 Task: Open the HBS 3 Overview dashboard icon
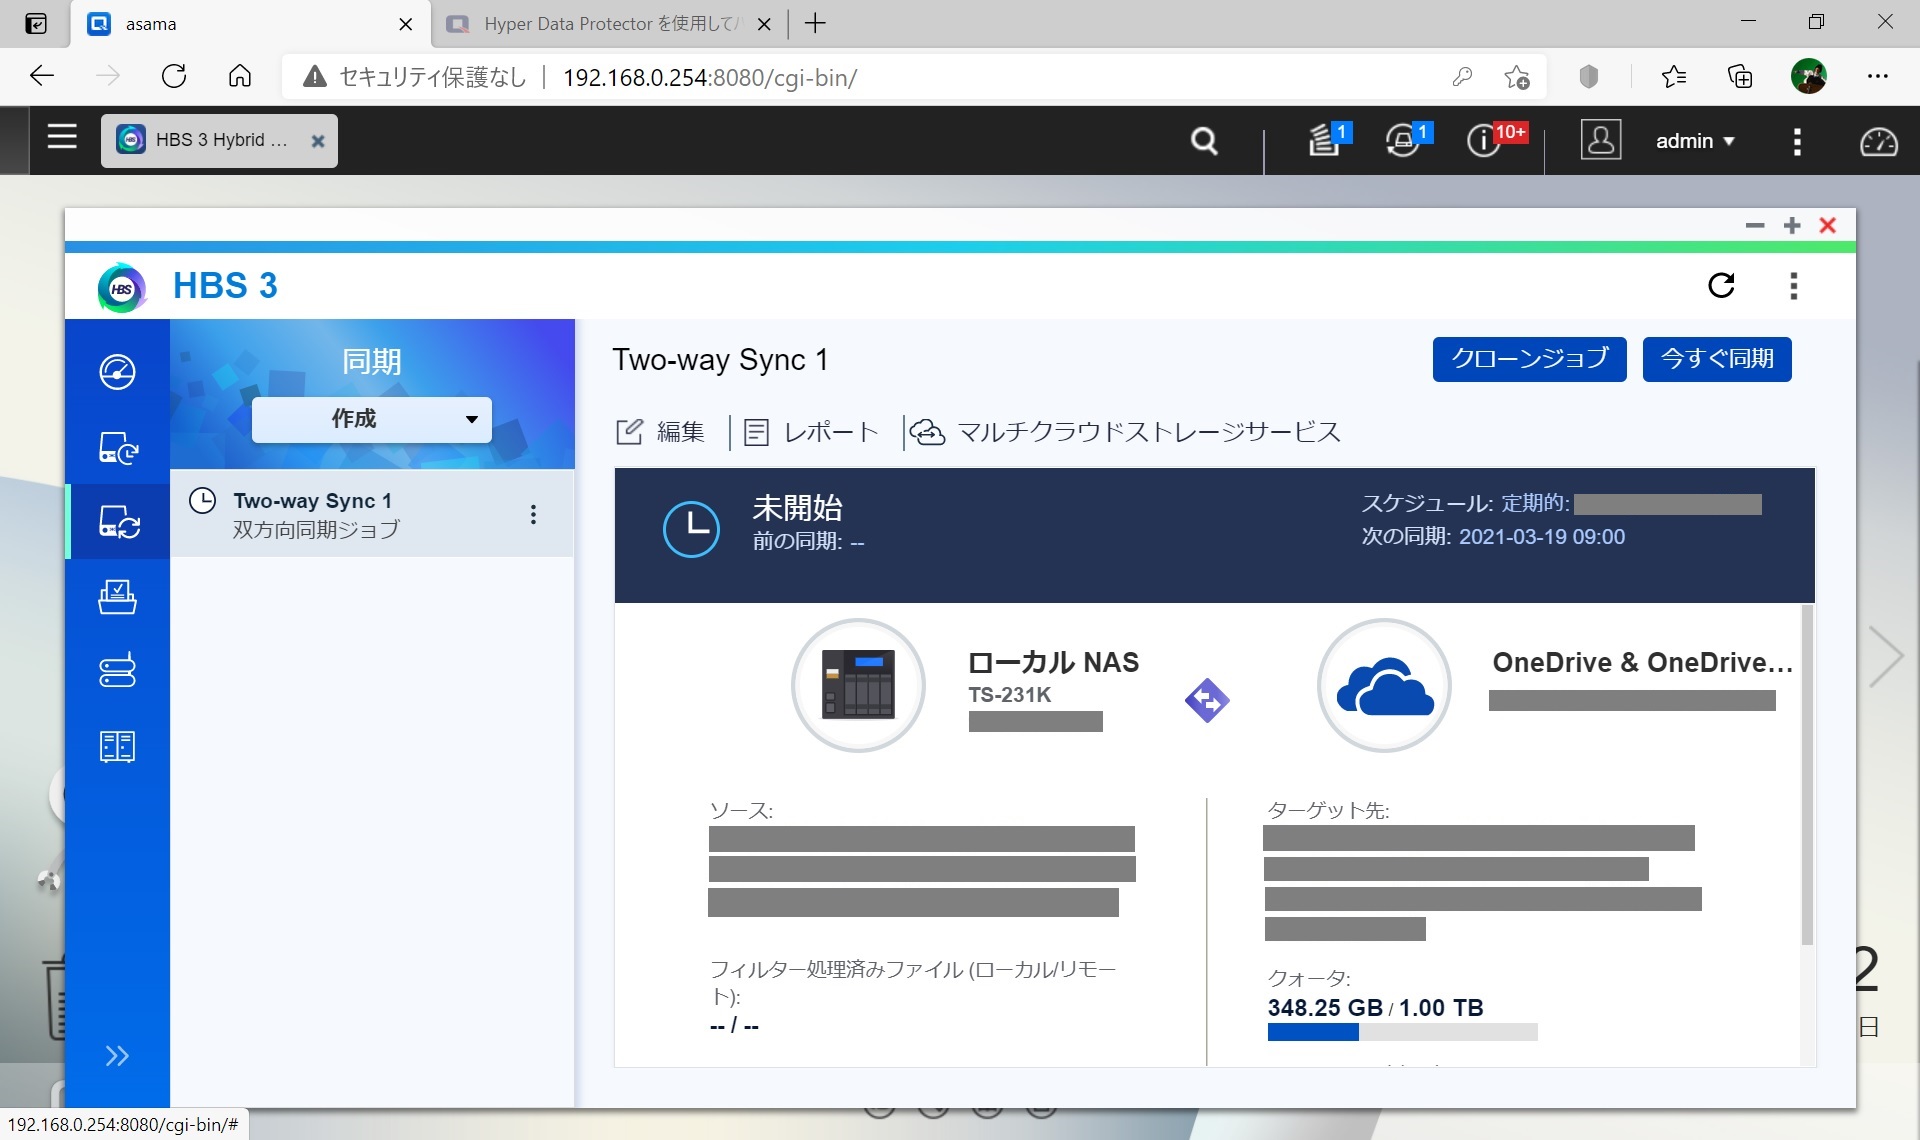(118, 372)
